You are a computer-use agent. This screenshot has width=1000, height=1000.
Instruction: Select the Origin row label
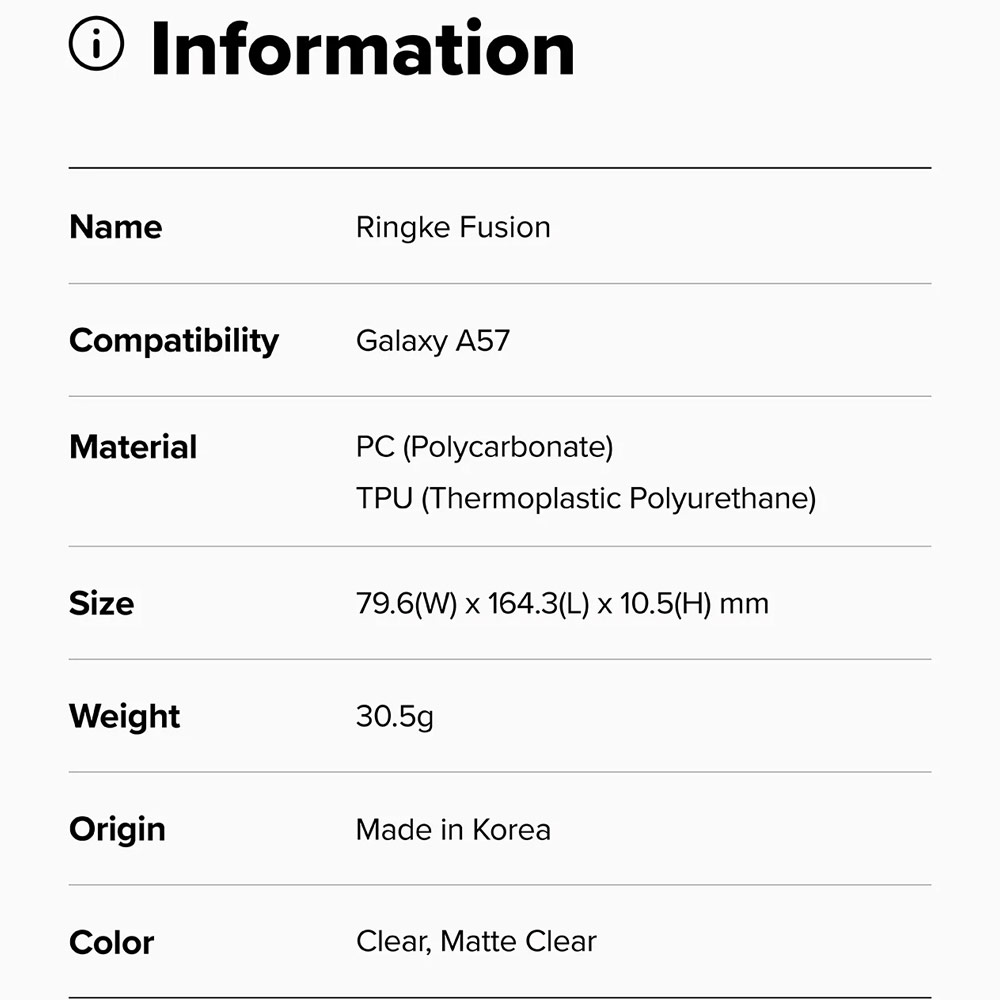(117, 829)
